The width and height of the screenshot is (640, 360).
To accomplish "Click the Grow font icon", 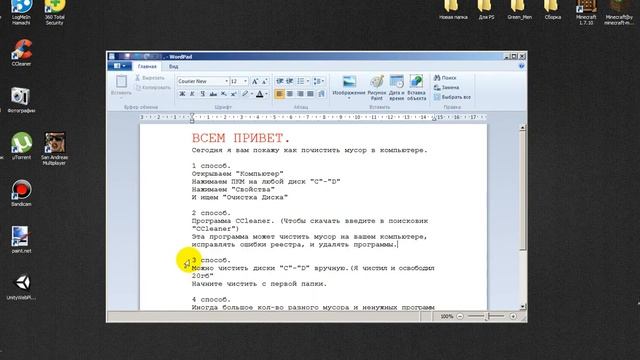I will tap(255, 81).
